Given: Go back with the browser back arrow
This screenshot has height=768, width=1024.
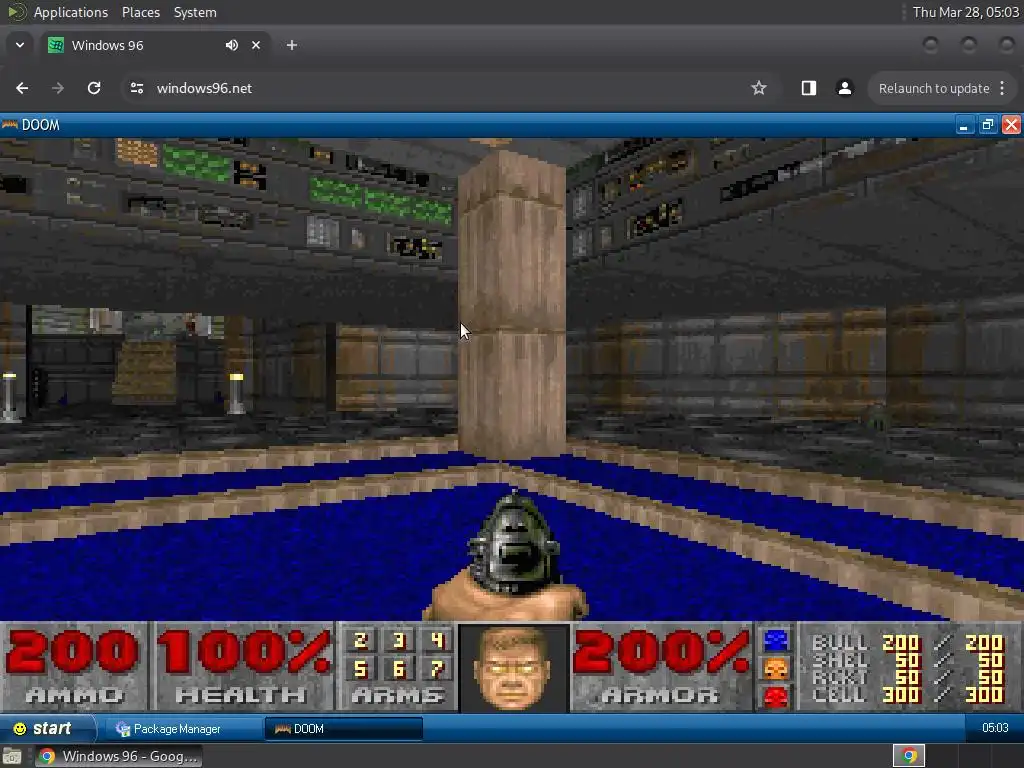Looking at the screenshot, I should click(x=22, y=88).
